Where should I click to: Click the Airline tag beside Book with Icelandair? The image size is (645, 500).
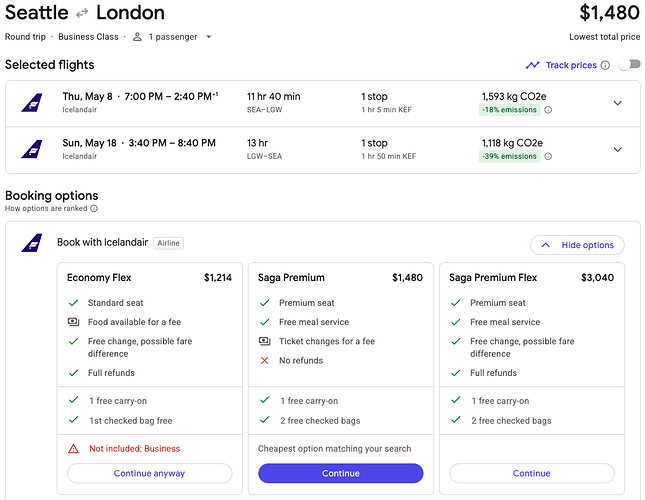(168, 243)
